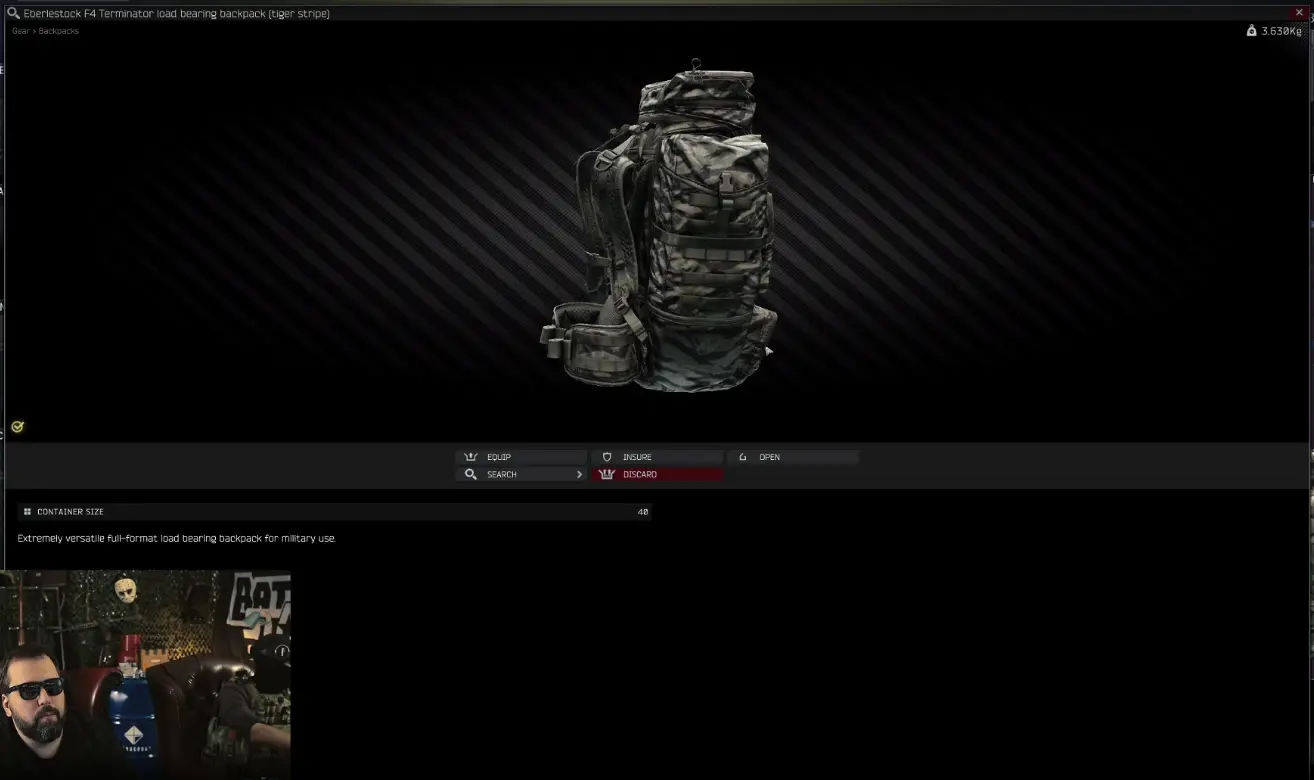The height and width of the screenshot is (780, 1314).
Task: Click the crown icon beside Equip
Action: [471, 457]
